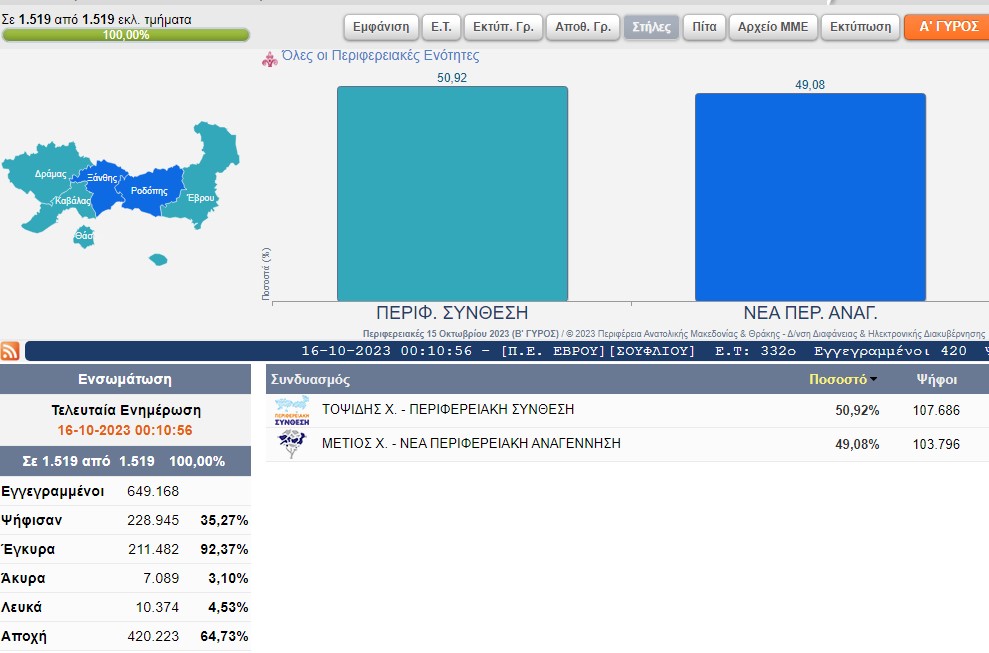This screenshot has height=653, width=989.
Task: Toggle the Εμφάνιση display button
Action: point(380,27)
